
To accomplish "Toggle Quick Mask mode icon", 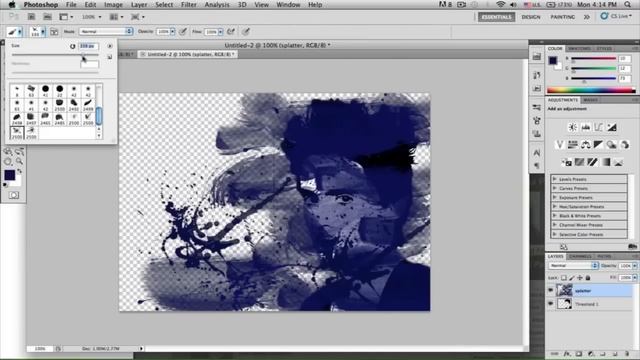I will [13, 195].
